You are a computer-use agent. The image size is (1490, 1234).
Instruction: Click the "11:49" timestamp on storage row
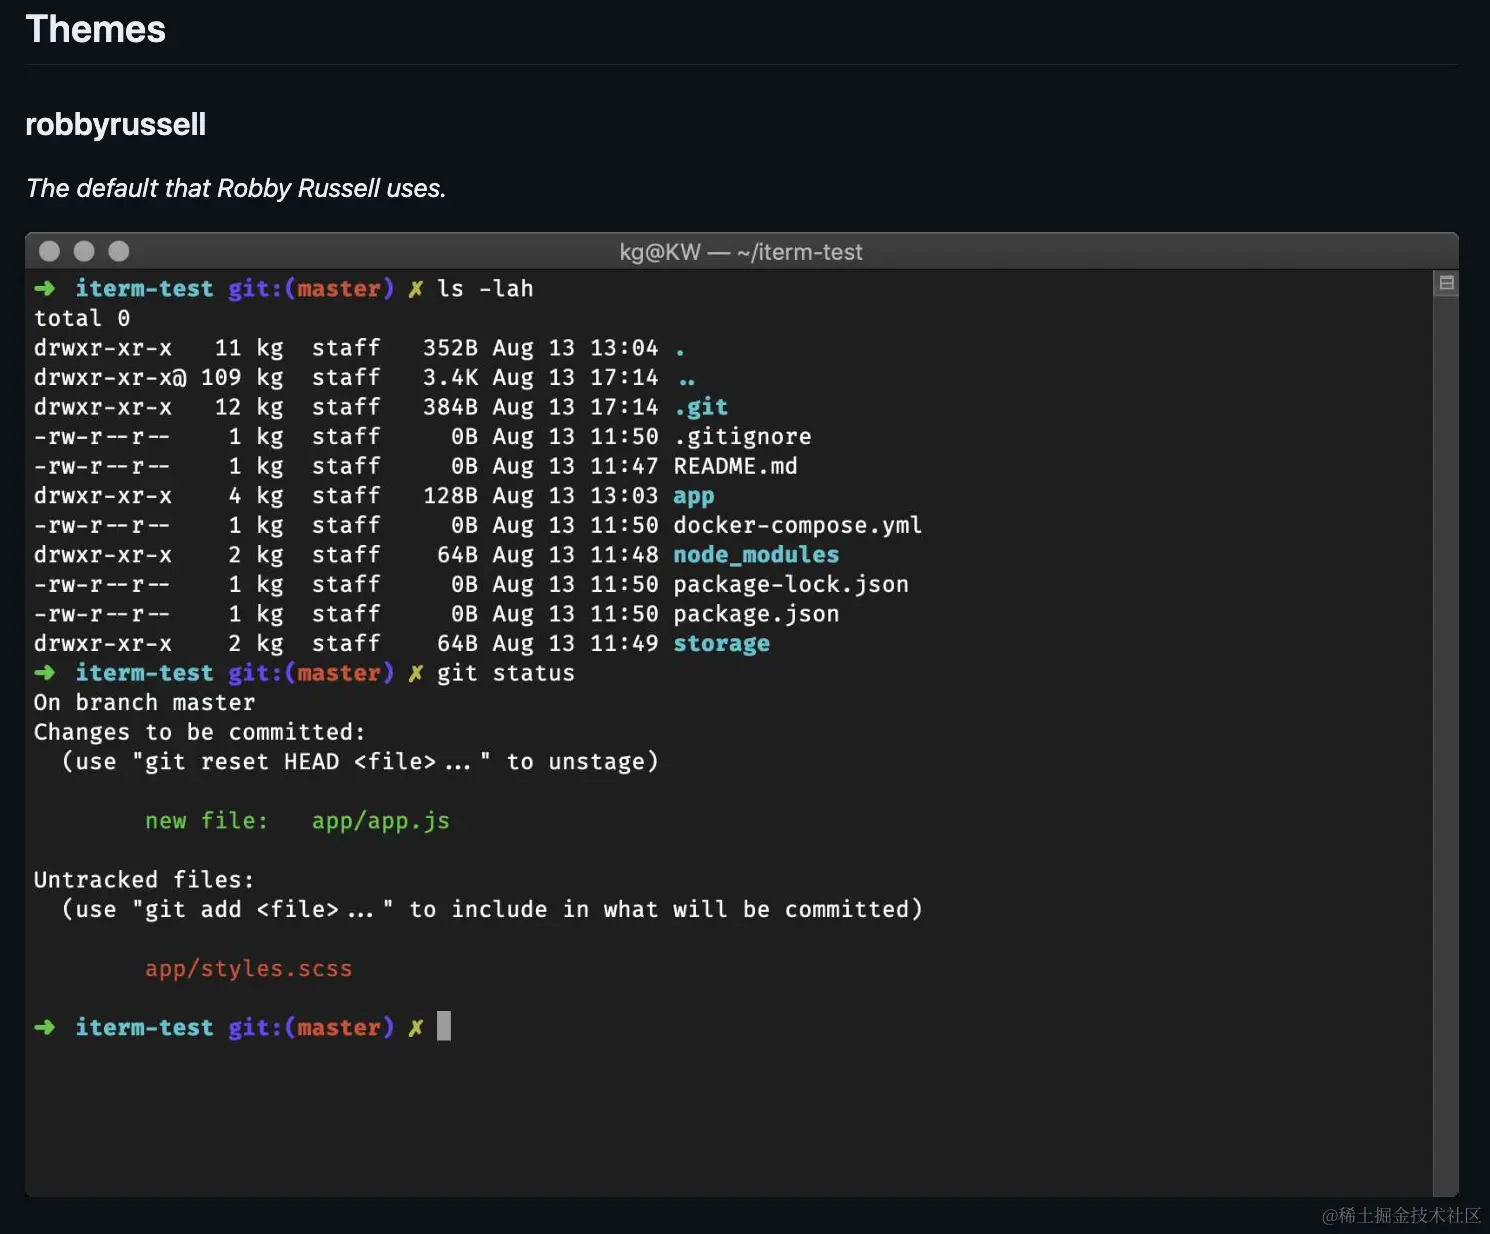[624, 644]
